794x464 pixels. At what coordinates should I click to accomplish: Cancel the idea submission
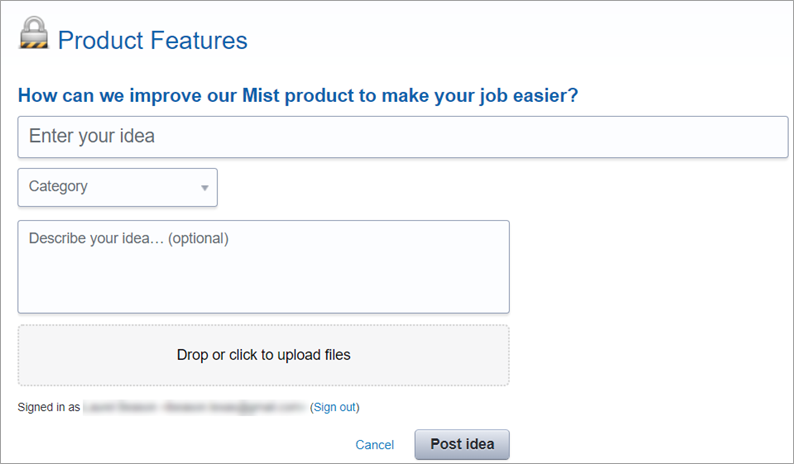374,445
